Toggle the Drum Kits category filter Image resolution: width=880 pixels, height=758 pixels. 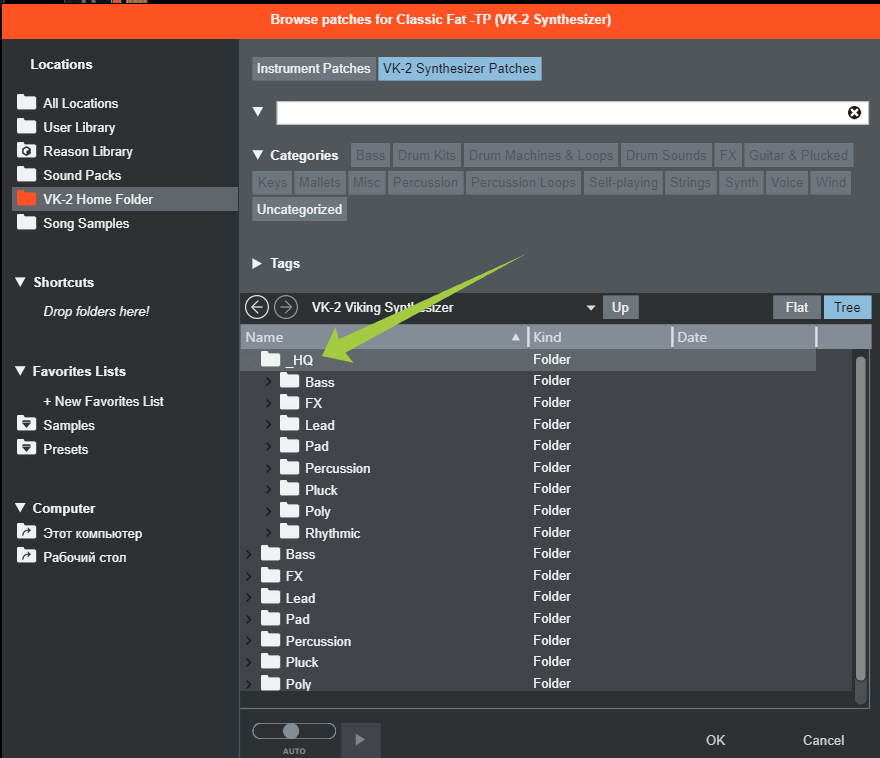(427, 155)
